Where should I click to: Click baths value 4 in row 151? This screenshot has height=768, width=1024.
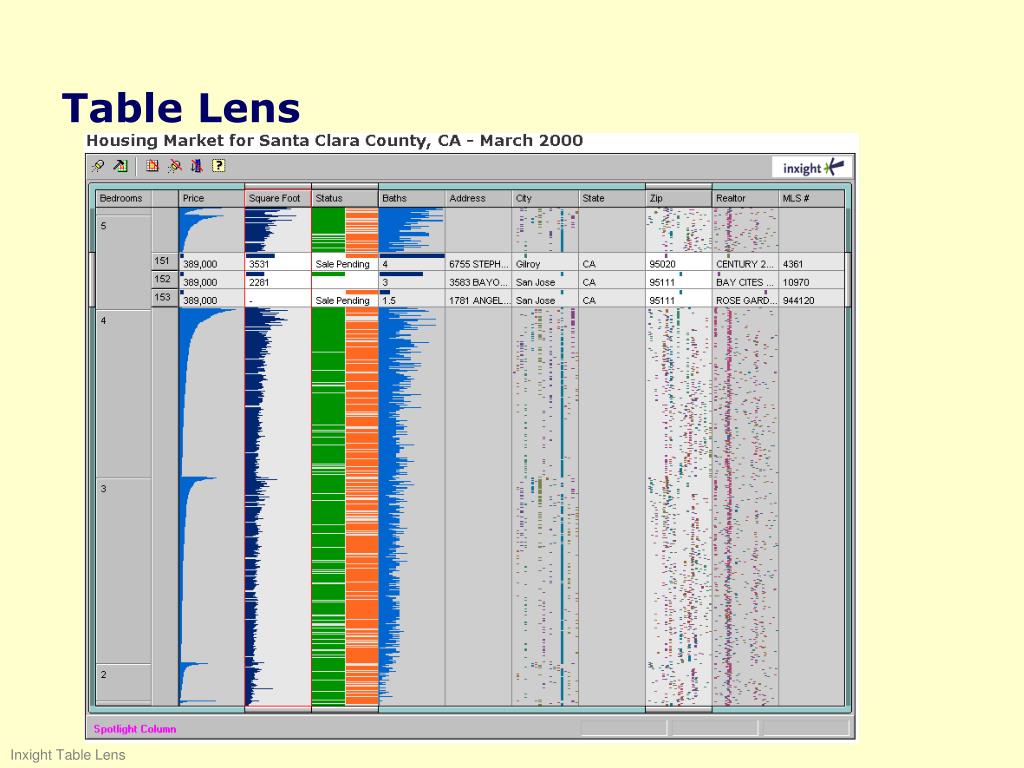pyautogui.click(x=385, y=264)
